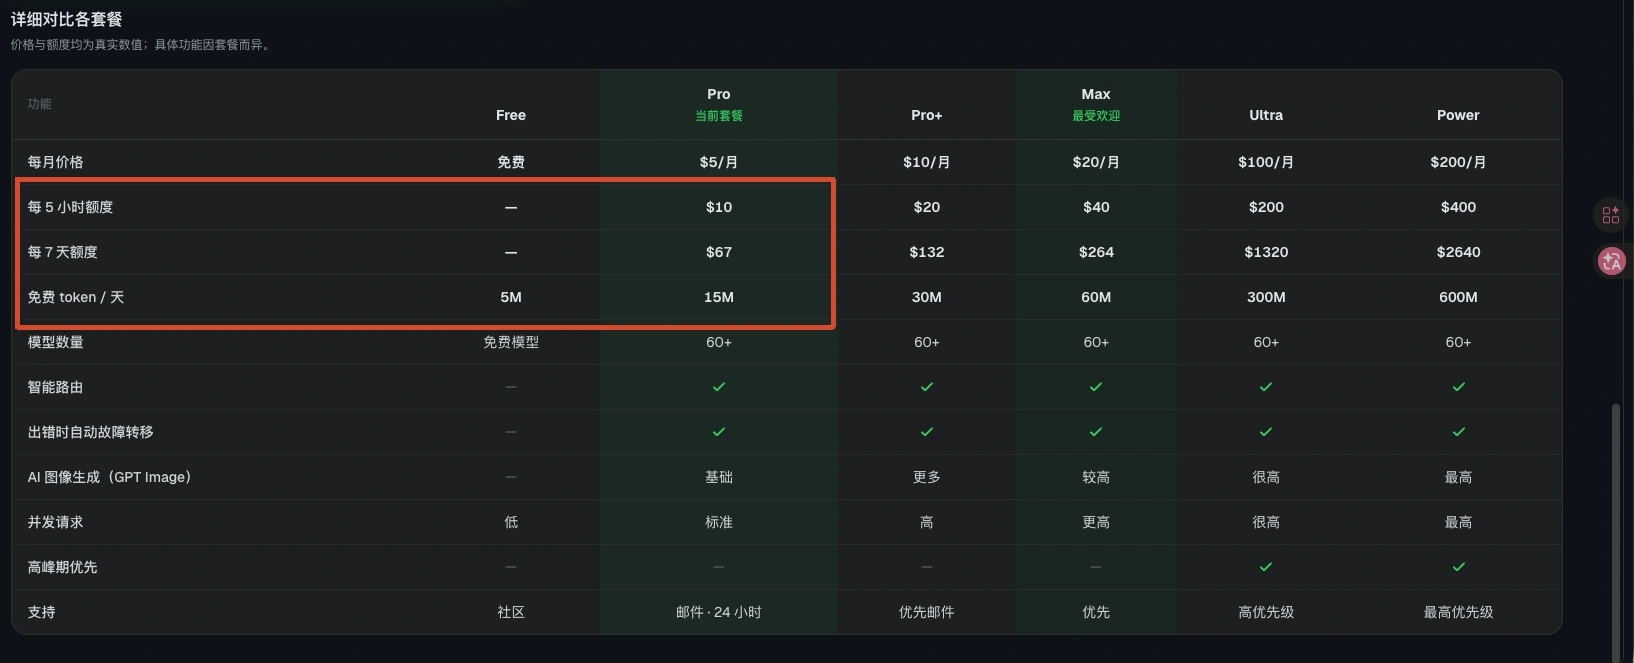Click the Pro+ $132 weekly quota cell
The height and width of the screenshot is (663, 1634).
pyautogui.click(x=926, y=252)
